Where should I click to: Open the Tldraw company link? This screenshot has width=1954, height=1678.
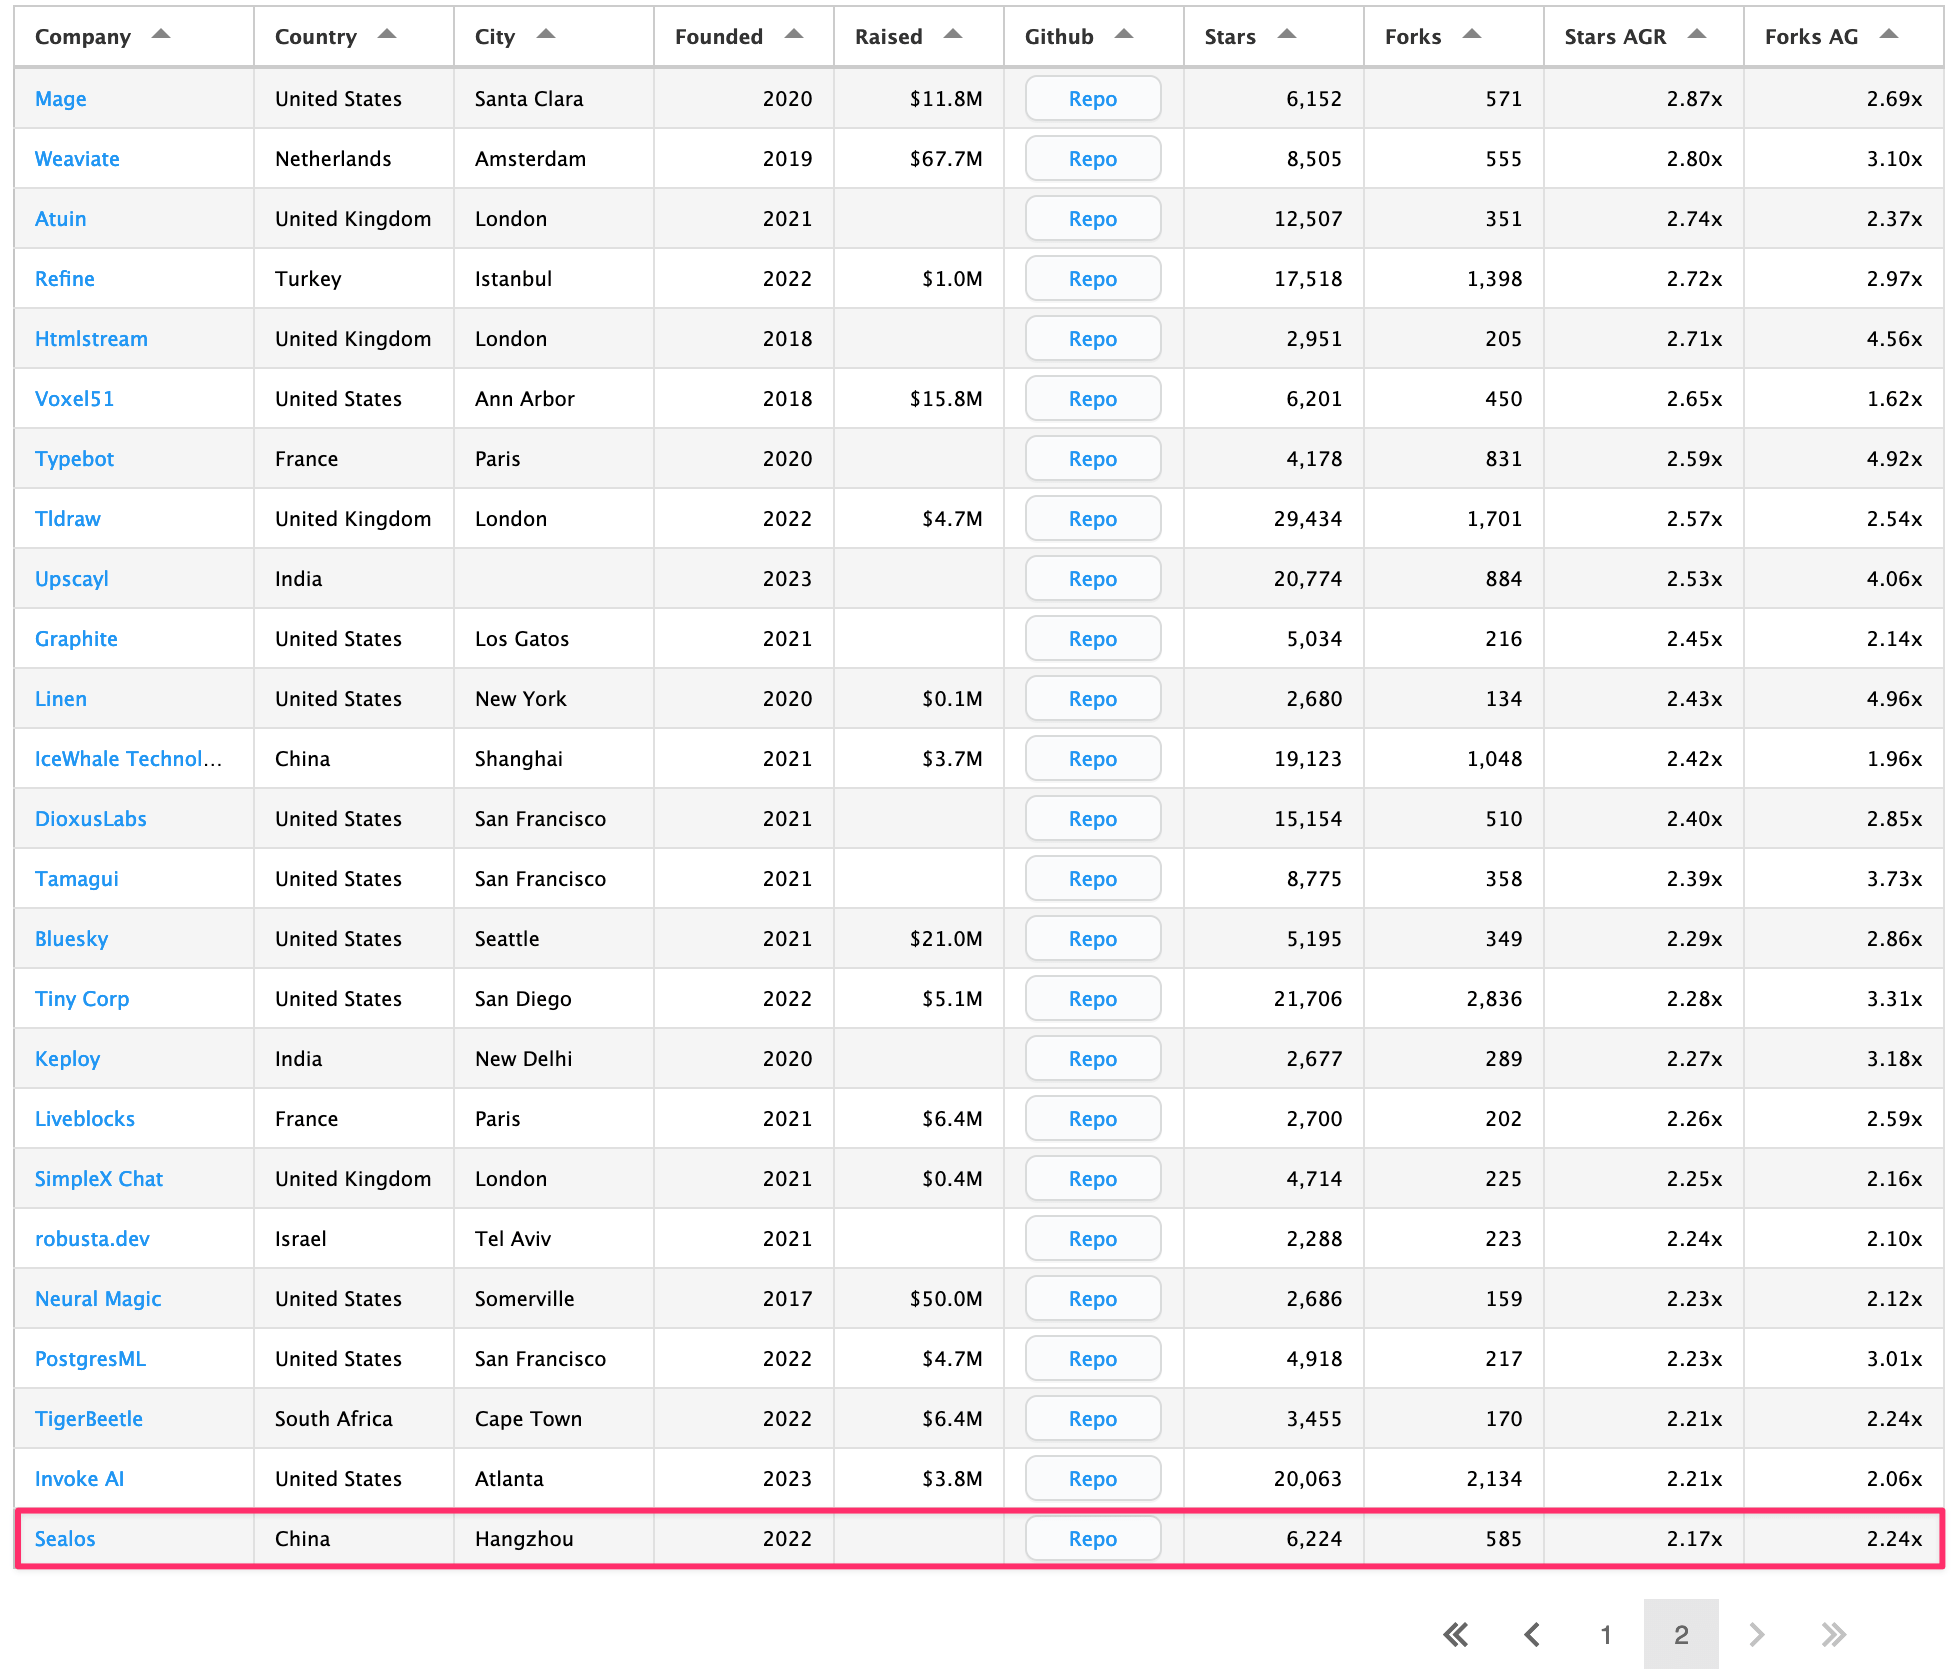(68, 519)
